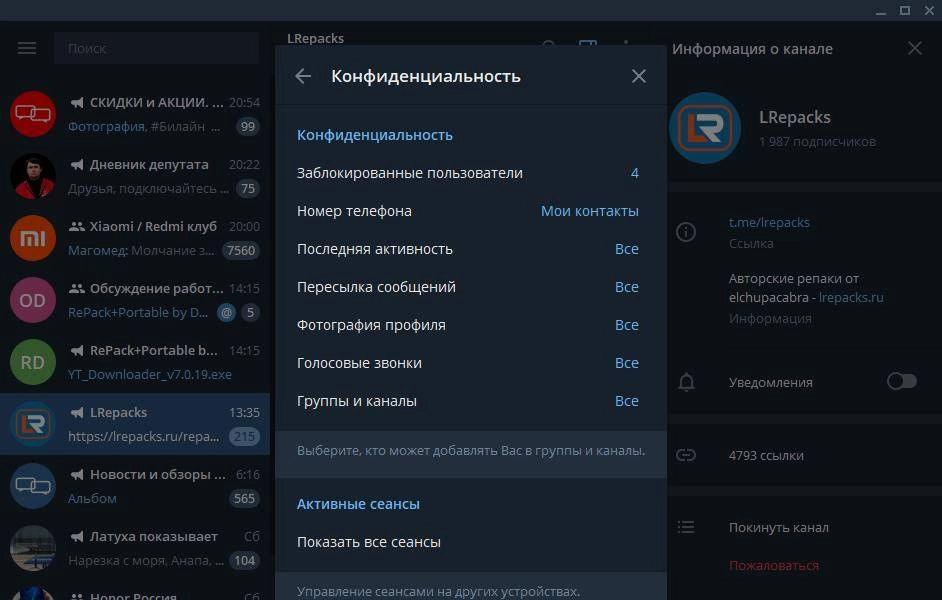This screenshot has height=600, width=942.
Task: Click Покинуть канал
Action: click(x=779, y=527)
